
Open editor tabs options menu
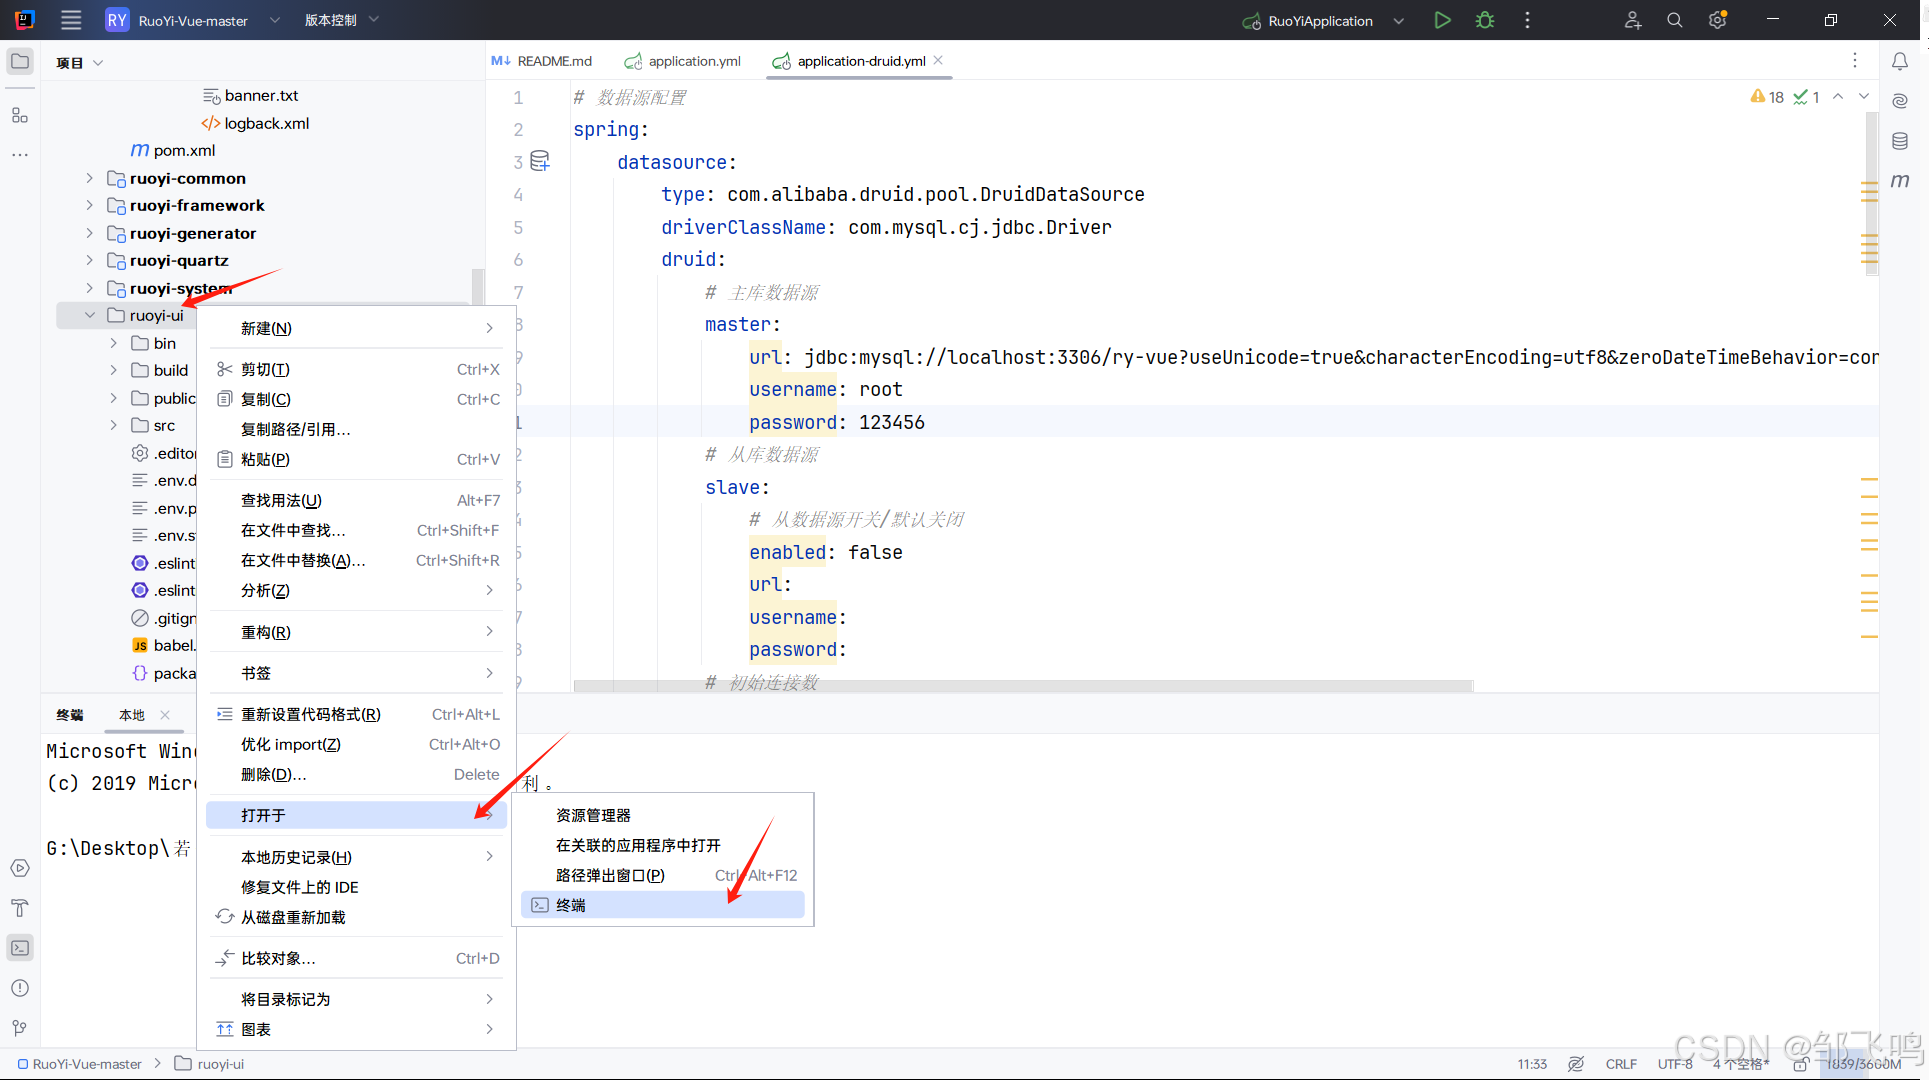click(1854, 61)
